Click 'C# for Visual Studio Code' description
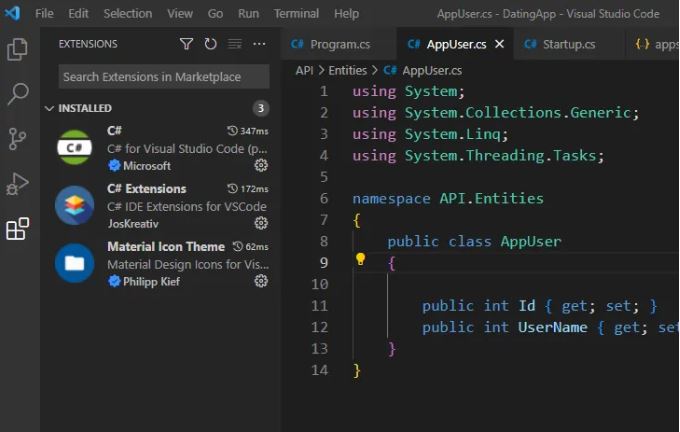Image resolution: width=680 pixels, height=432 pixels. (x=187, y=149)
